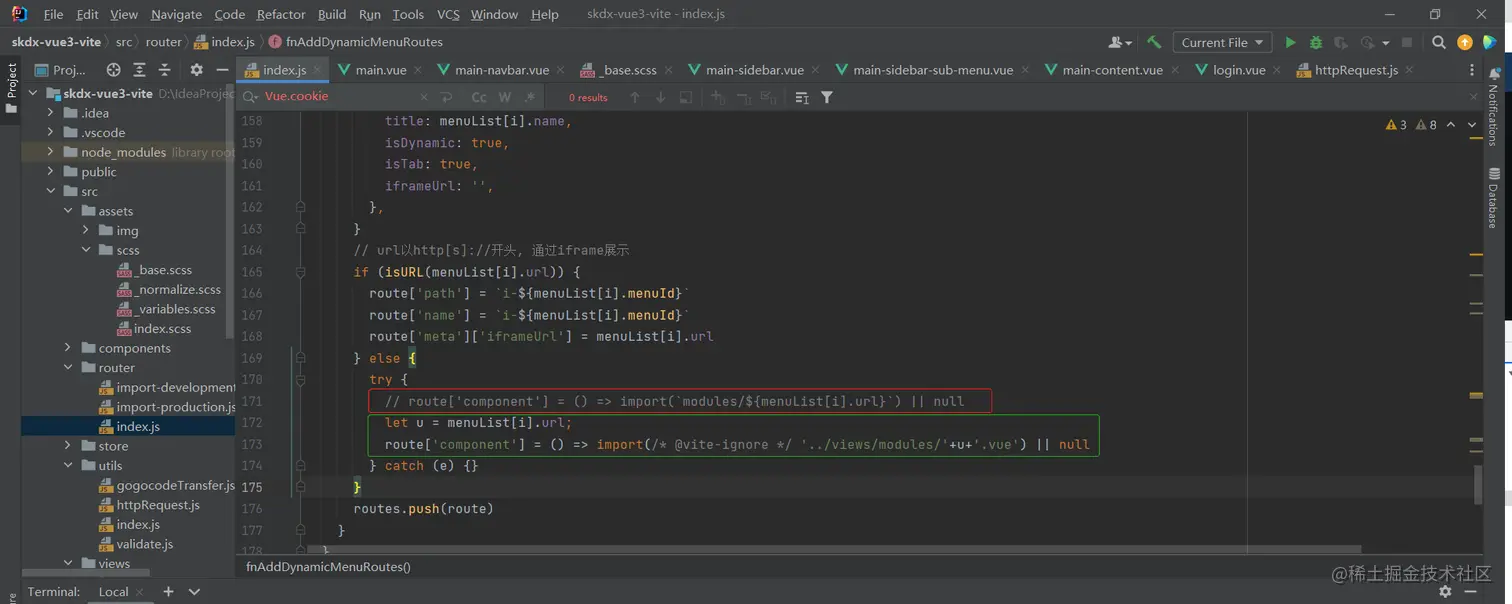Start debugging with the green bug icon
Viewport: 1512px width, 604px height.
[1316, 42]
